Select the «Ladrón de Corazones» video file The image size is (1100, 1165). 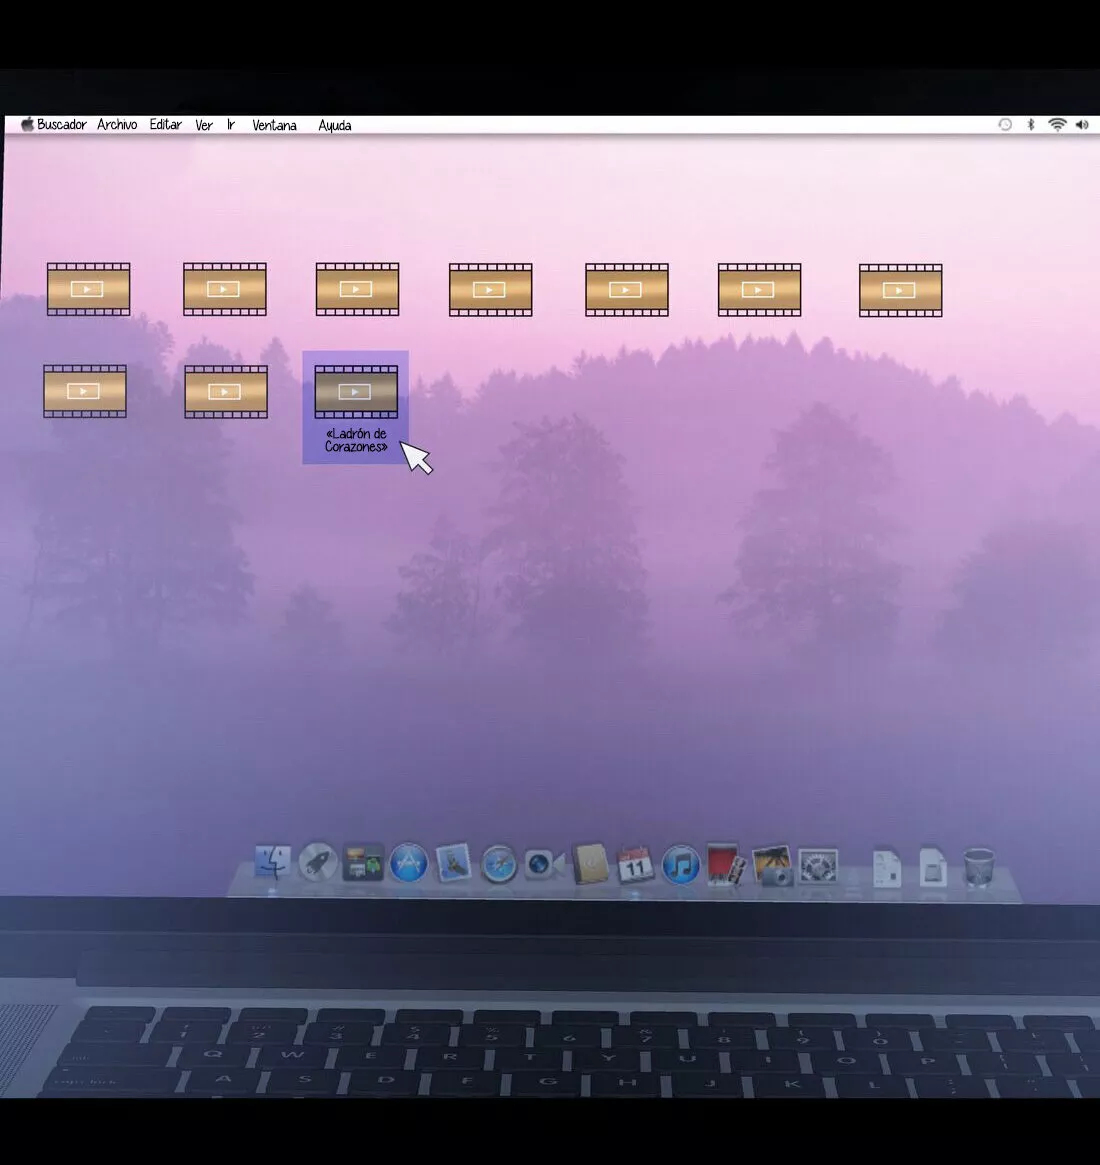tap(356, 392)
